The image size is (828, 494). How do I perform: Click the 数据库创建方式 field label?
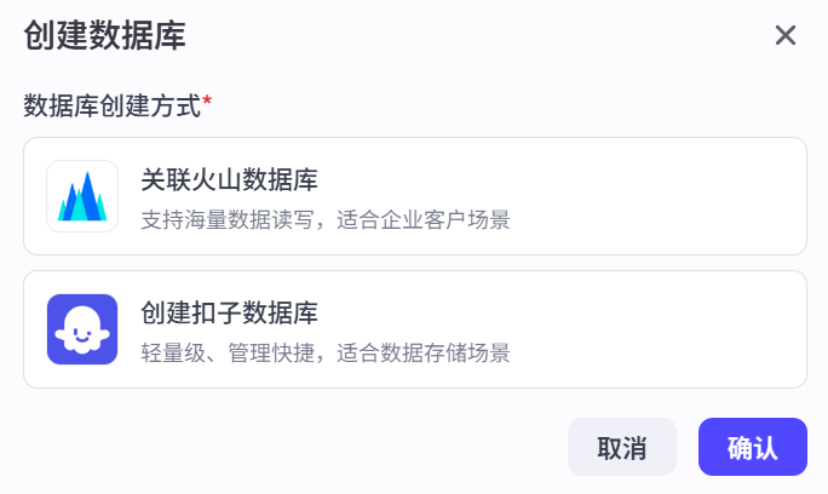pyautogui.click(x=112, y=105)
